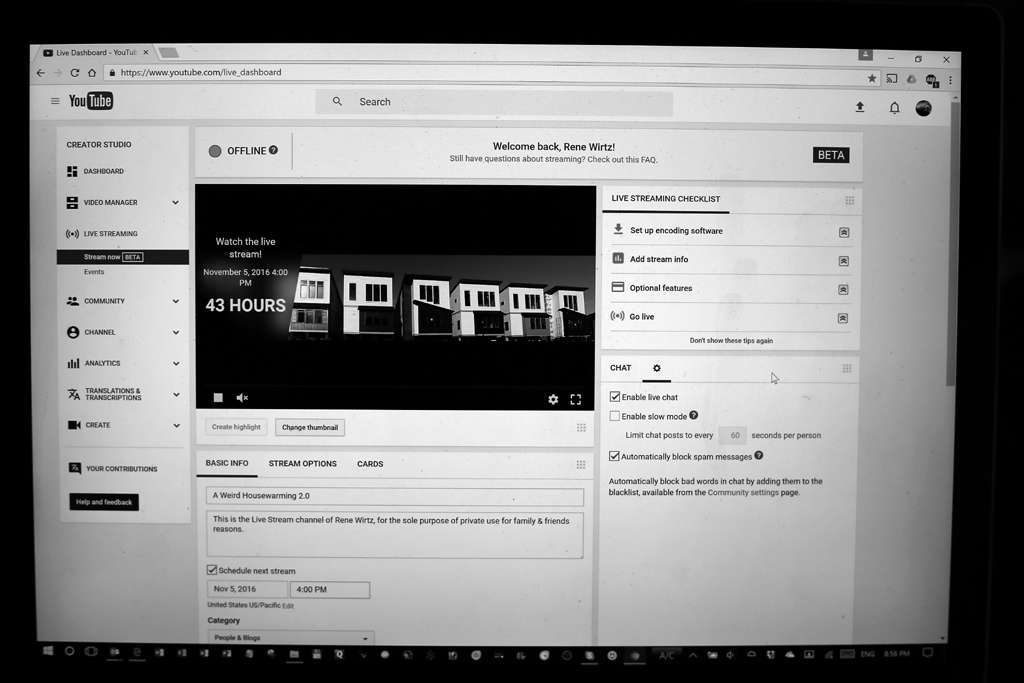Click the OFFLINE status help icon
1024x683 pixels.
(274, 150)
